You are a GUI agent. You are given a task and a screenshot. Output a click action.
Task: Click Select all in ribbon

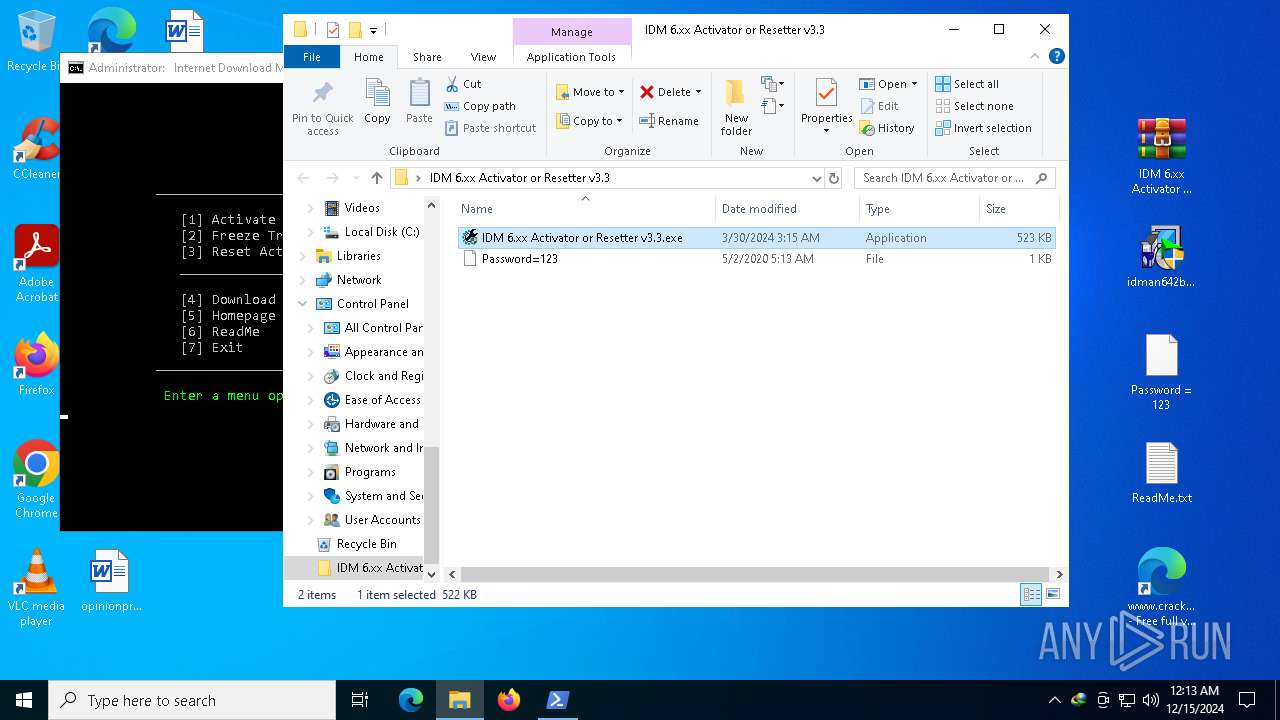tap(967, 84)
